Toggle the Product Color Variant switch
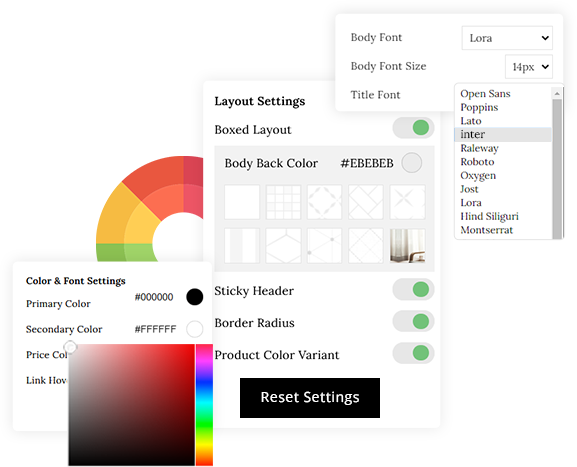The height and width of the screenshot is (467, 577). coord(413,353)
